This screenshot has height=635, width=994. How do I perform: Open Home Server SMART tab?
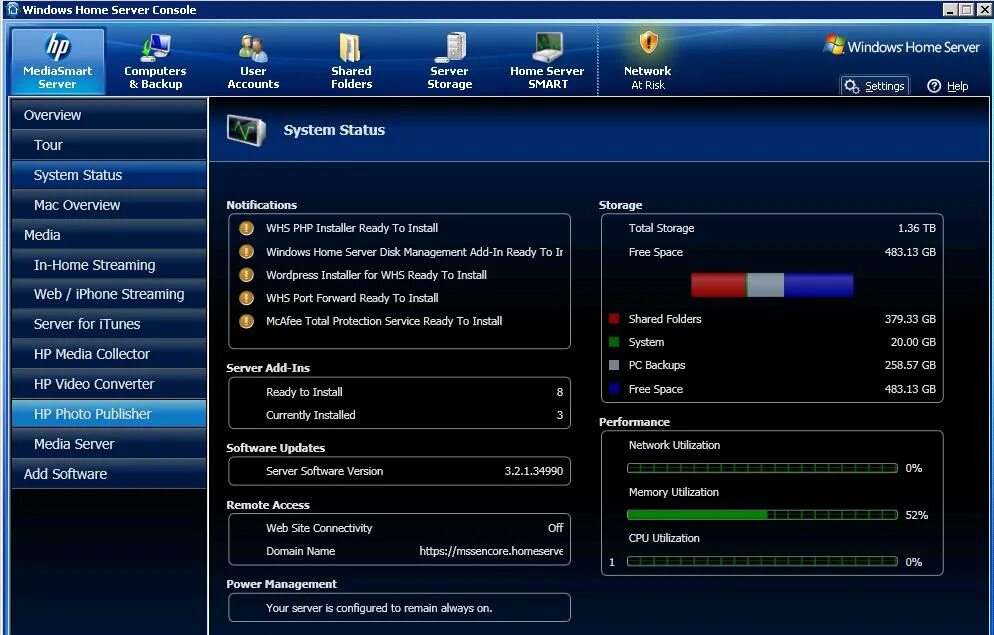pos(547,61)
